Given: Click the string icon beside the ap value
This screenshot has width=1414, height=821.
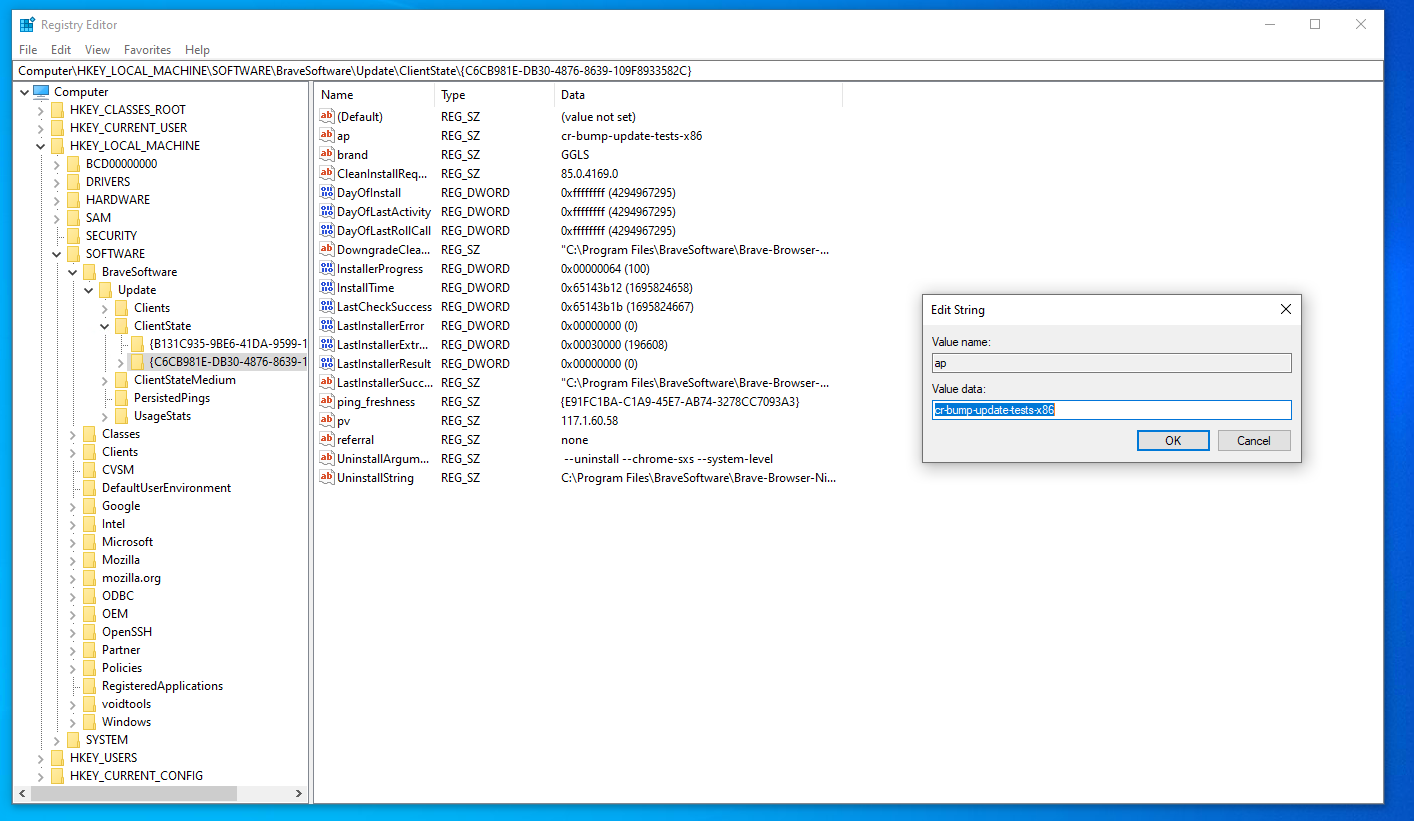Looking at the screenshot, I should coord(327,135).
